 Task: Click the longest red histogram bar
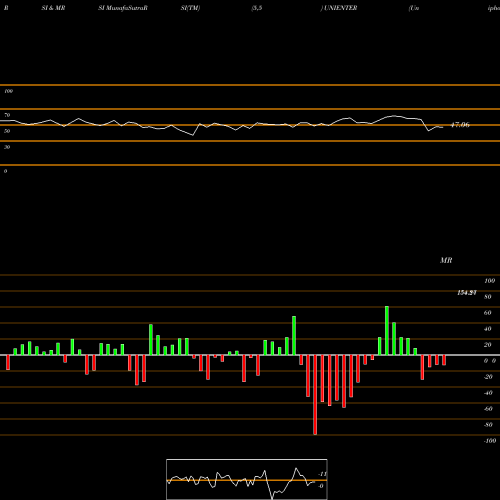coord(315,395)
